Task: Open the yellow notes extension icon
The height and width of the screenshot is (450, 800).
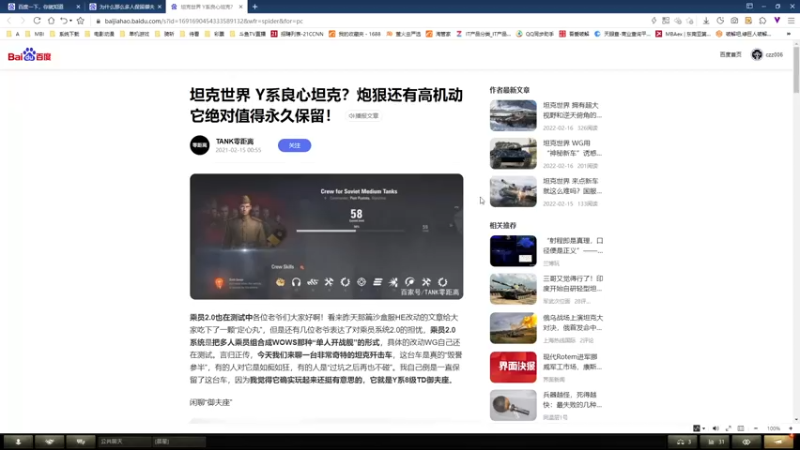Action: [x=748, y=21]
